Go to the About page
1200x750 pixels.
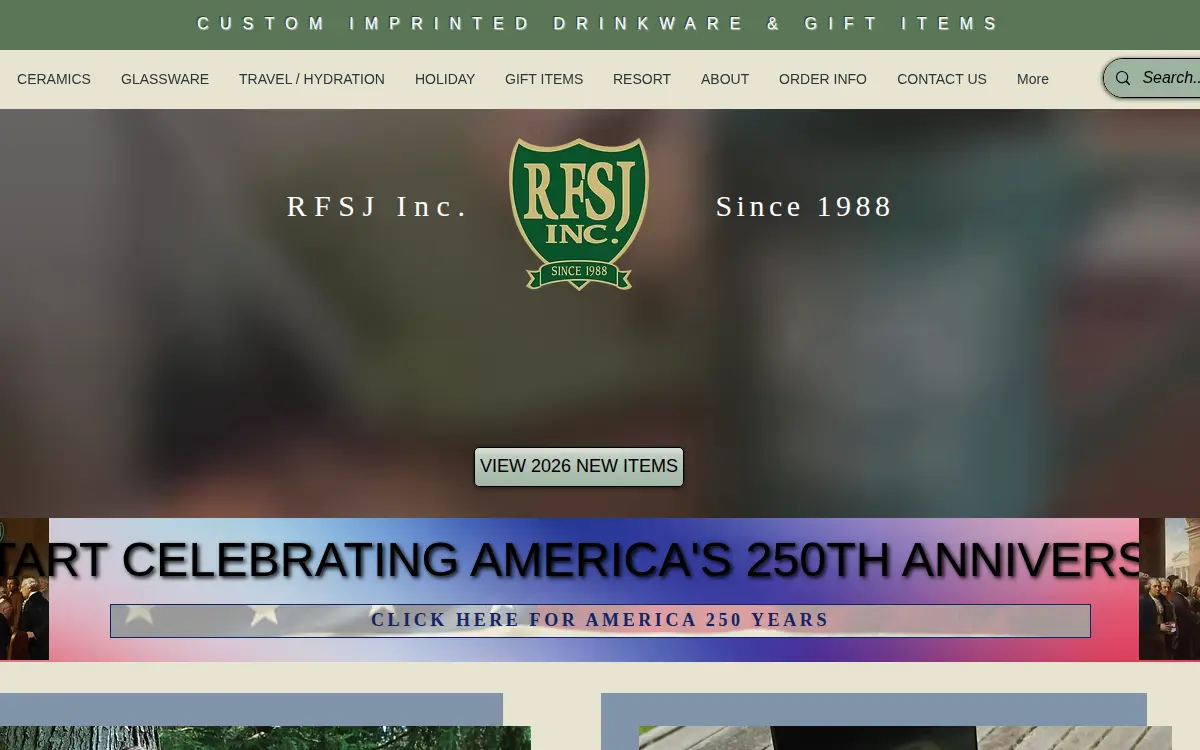click(725, 79)
